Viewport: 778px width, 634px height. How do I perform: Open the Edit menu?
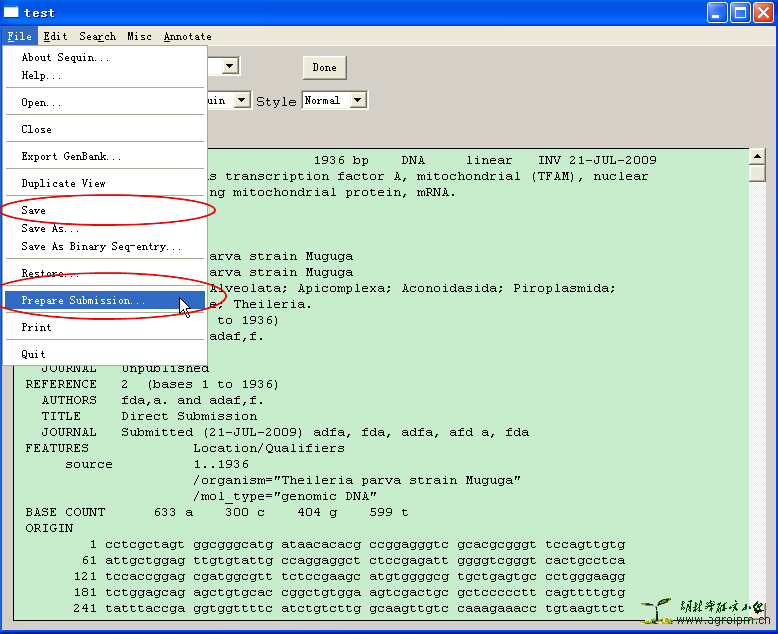pos(55,36)
